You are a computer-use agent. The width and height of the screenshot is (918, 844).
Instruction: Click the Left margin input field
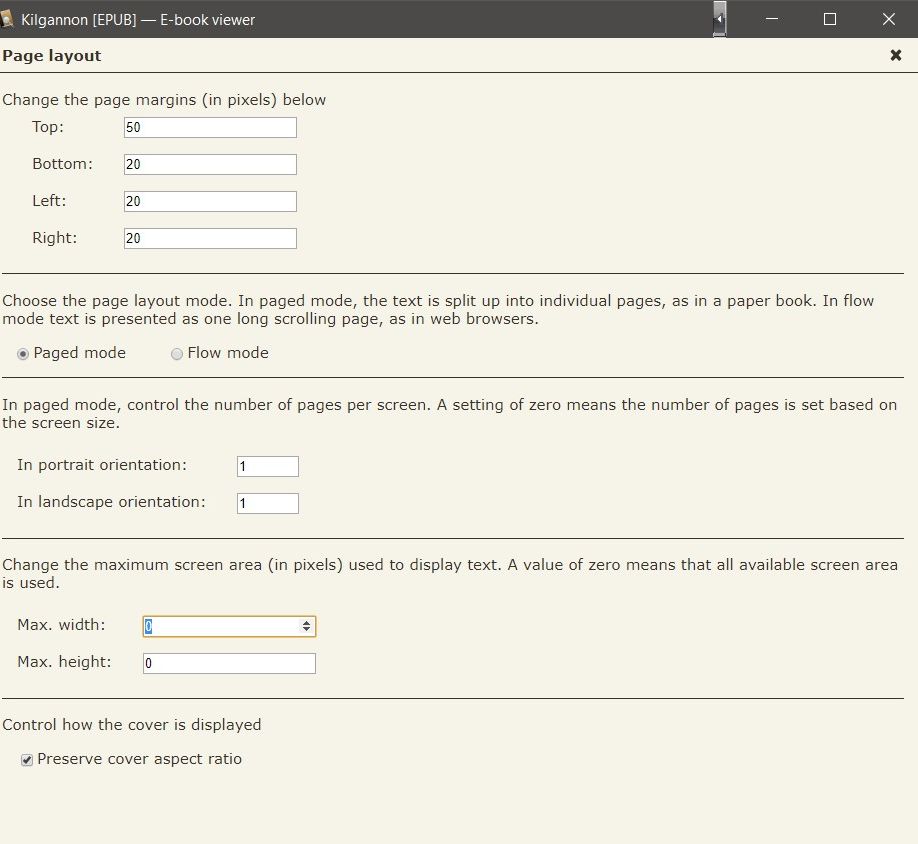click(210, 201)
